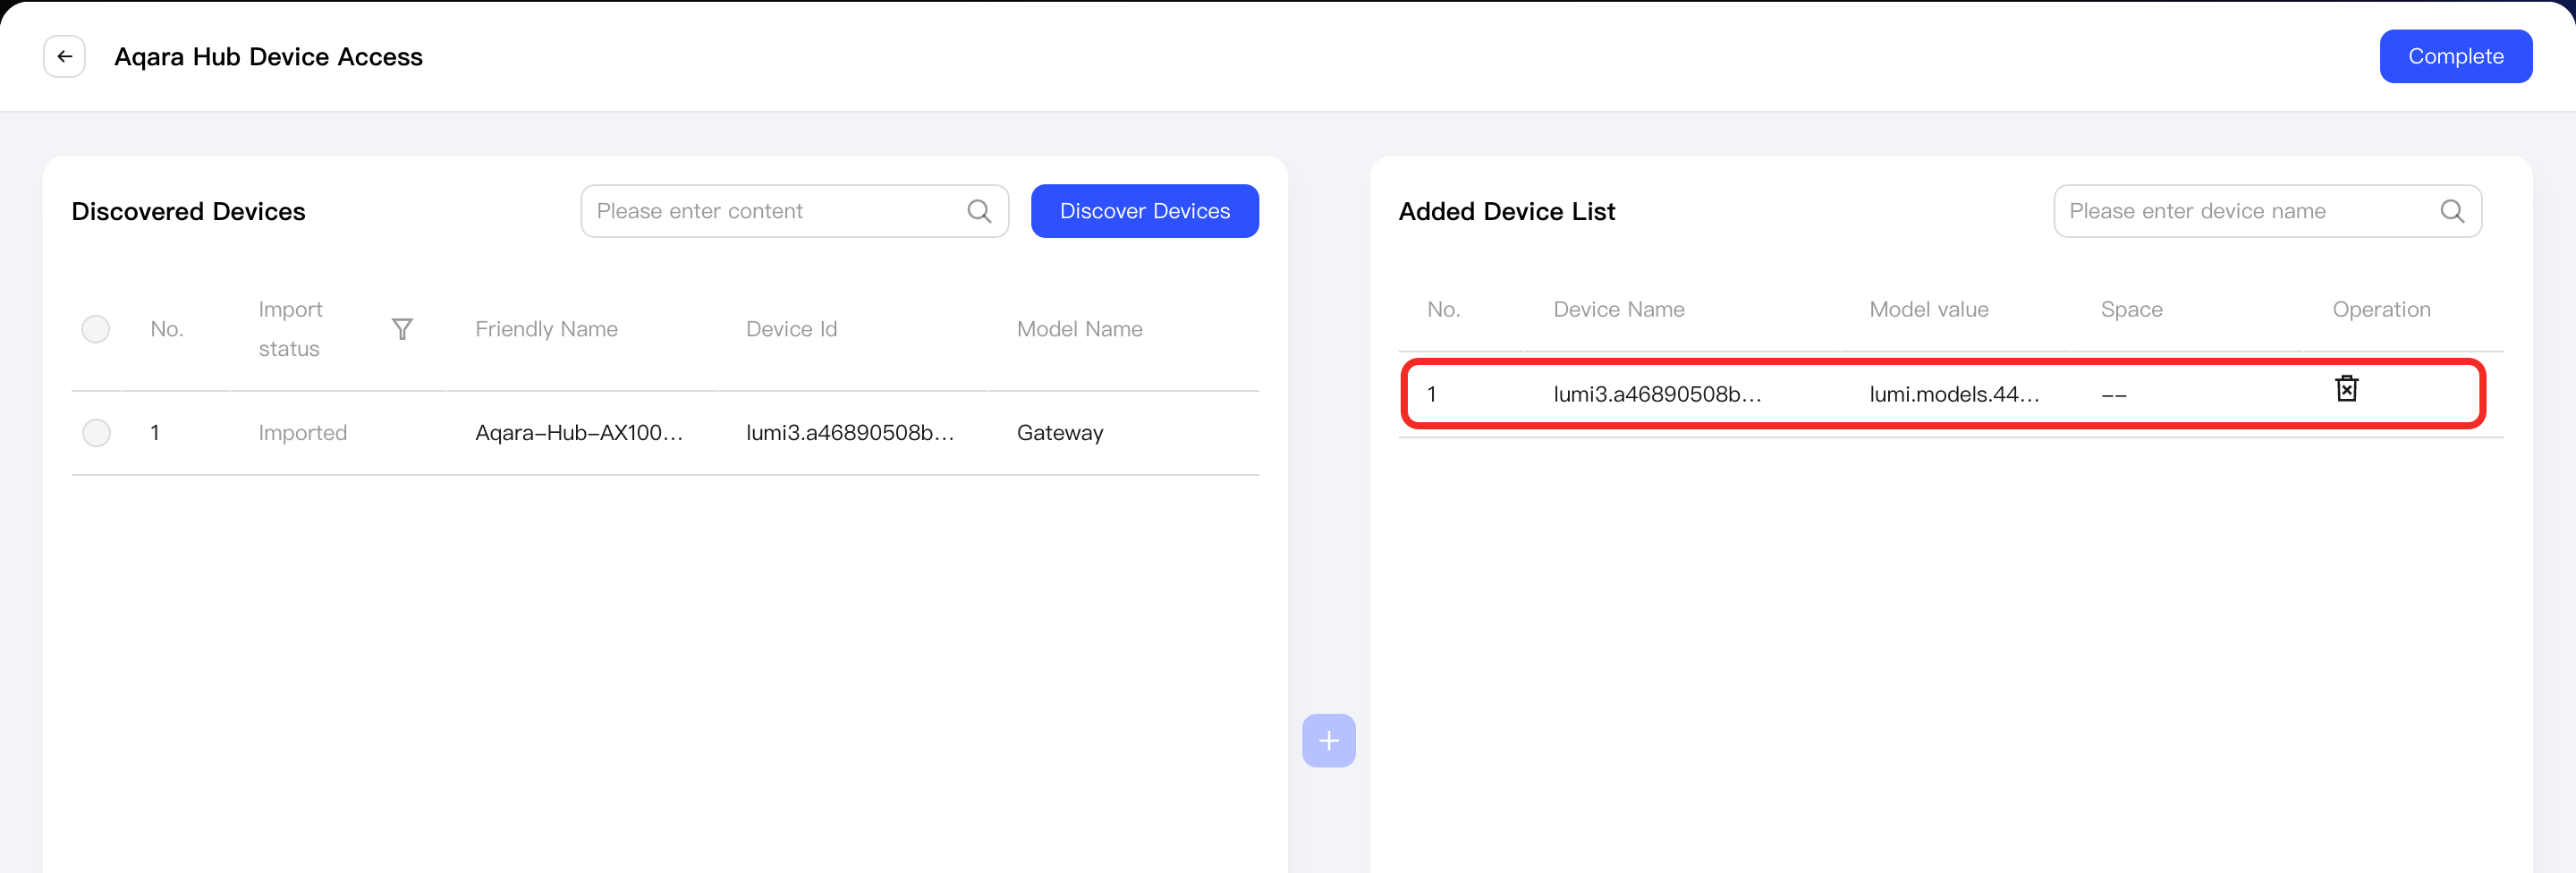The width and height of the screenshot is (2576, 873).
Task: Click the Friendly Name column header
Action: [x=546, y=329]
